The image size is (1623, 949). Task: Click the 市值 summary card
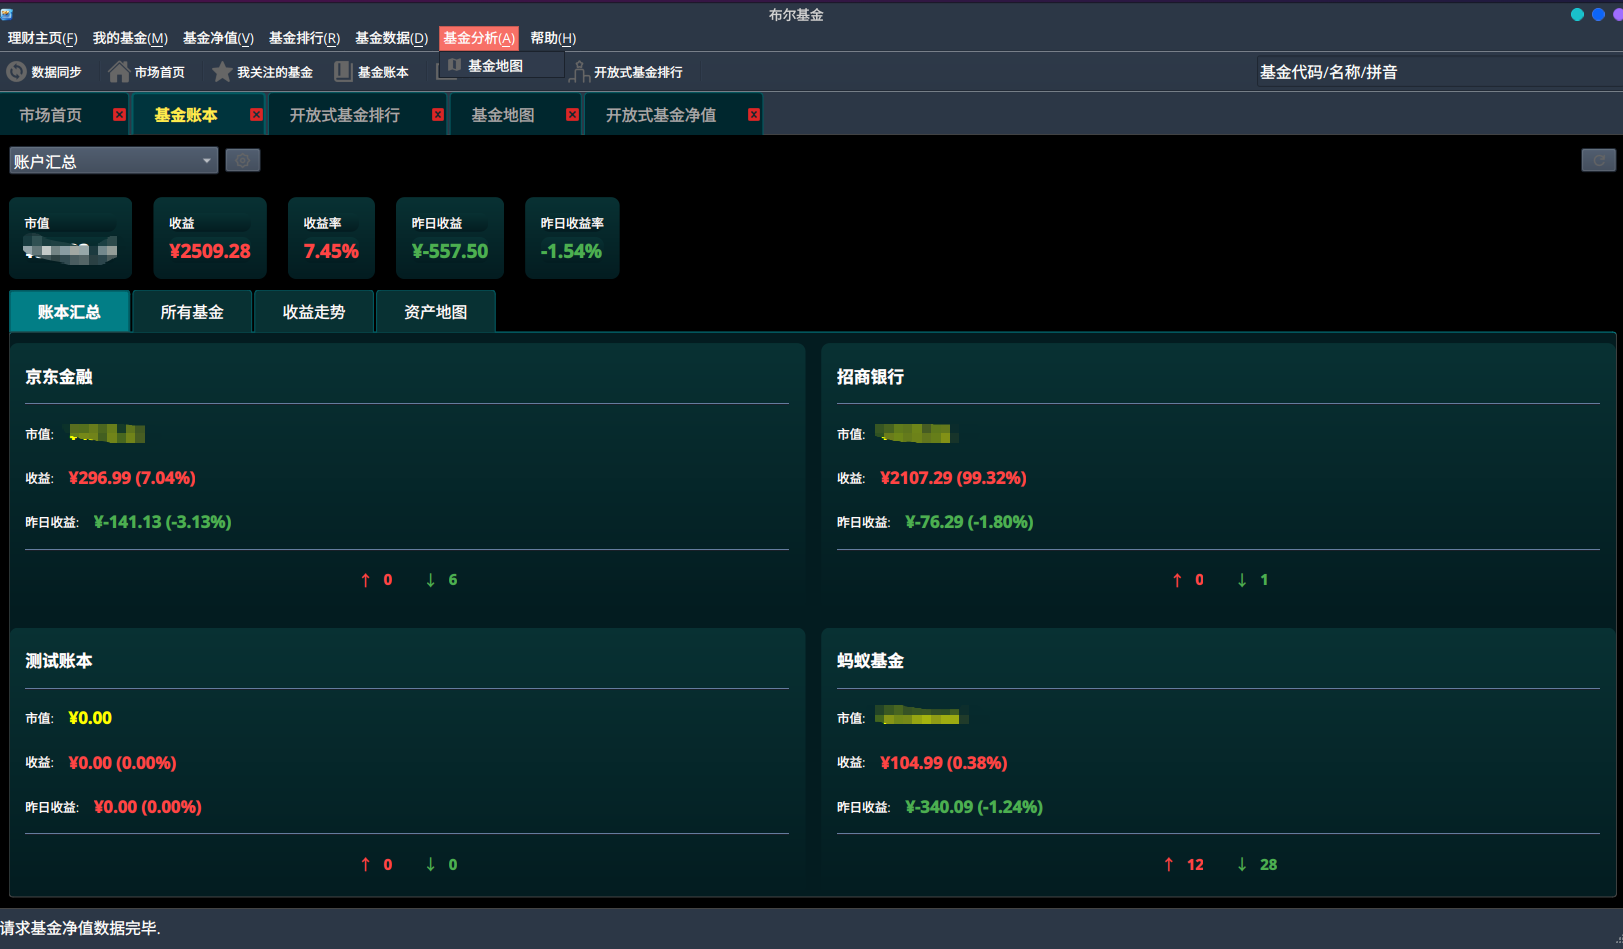coord(71,238)
